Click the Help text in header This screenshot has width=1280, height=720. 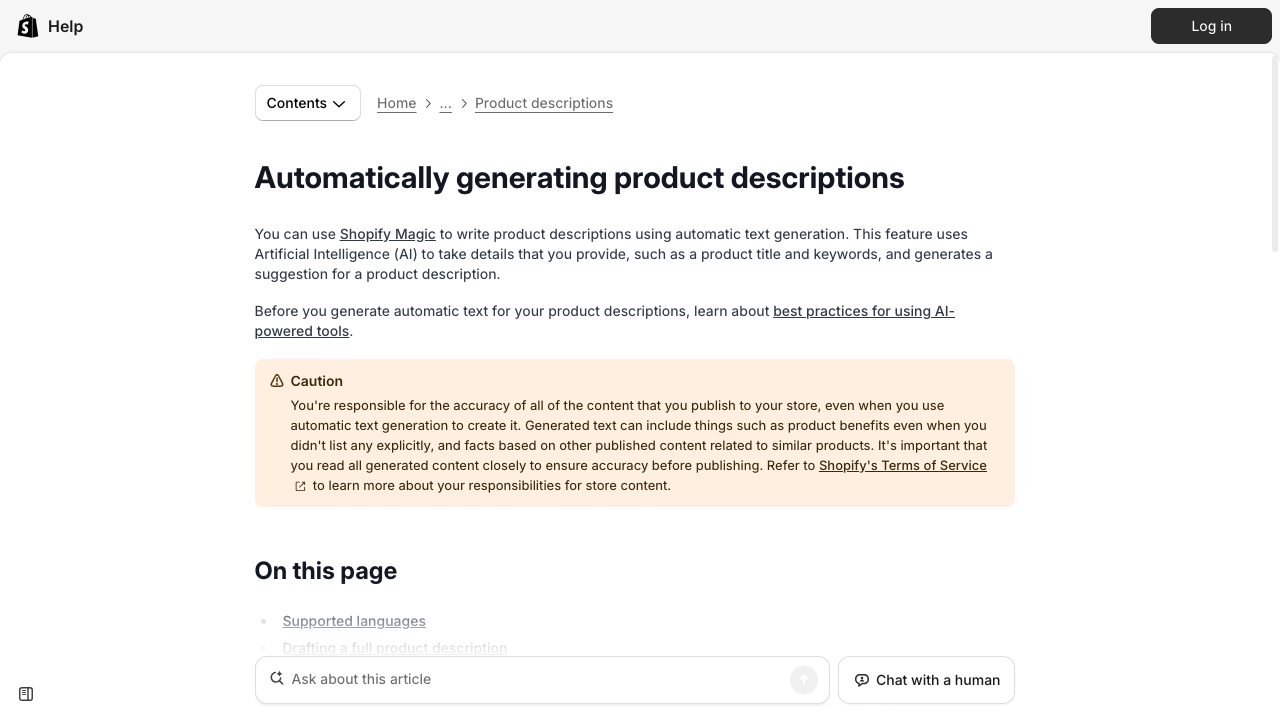(x=65, y=26)
